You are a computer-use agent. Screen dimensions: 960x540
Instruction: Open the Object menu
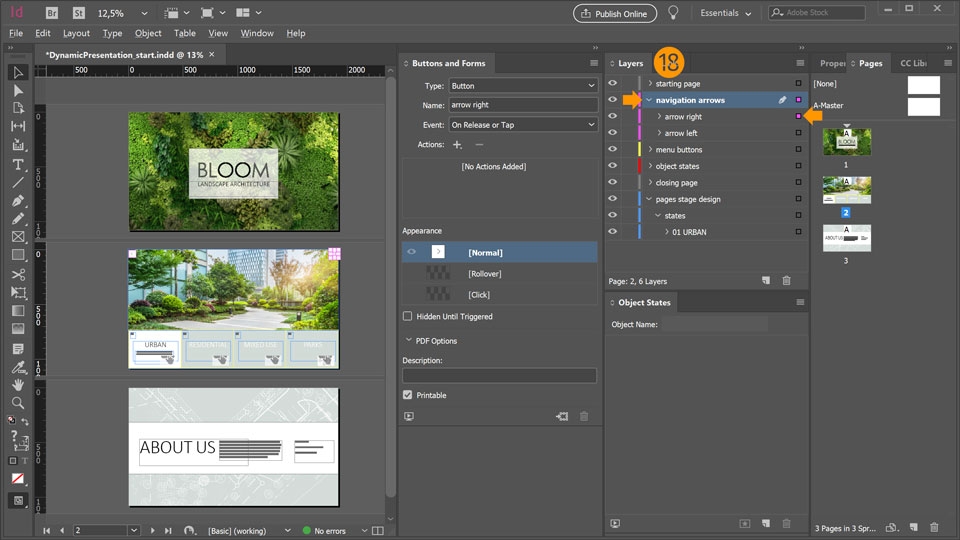pos(148,33)
